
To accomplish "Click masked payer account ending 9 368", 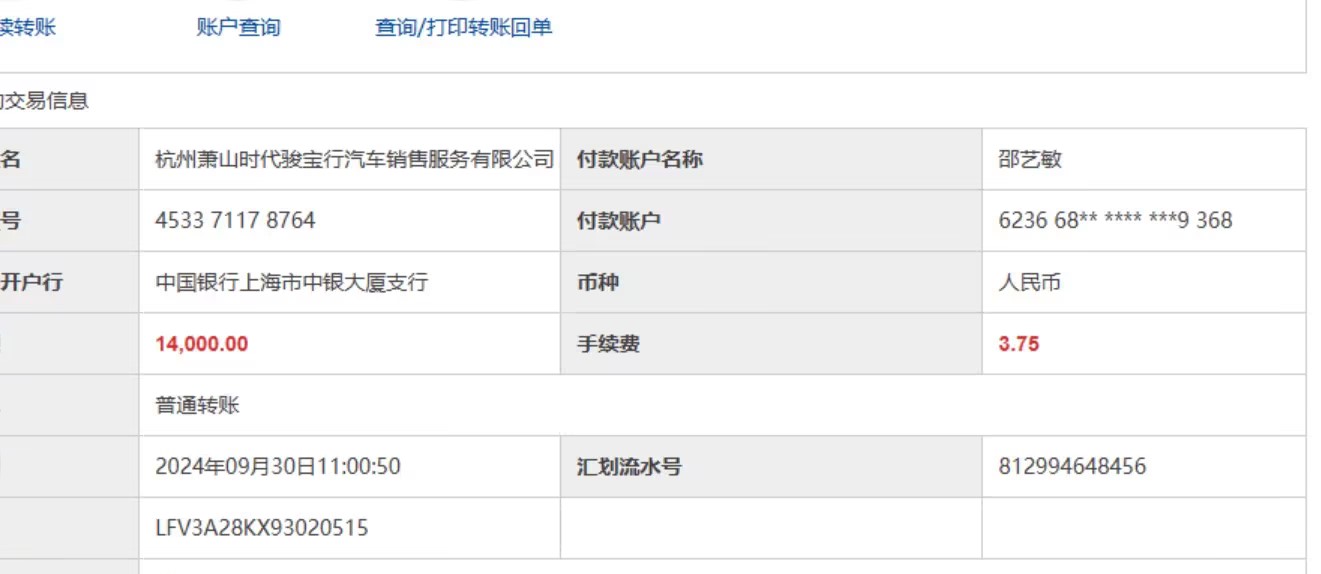I will click(x=1115, y=220).
